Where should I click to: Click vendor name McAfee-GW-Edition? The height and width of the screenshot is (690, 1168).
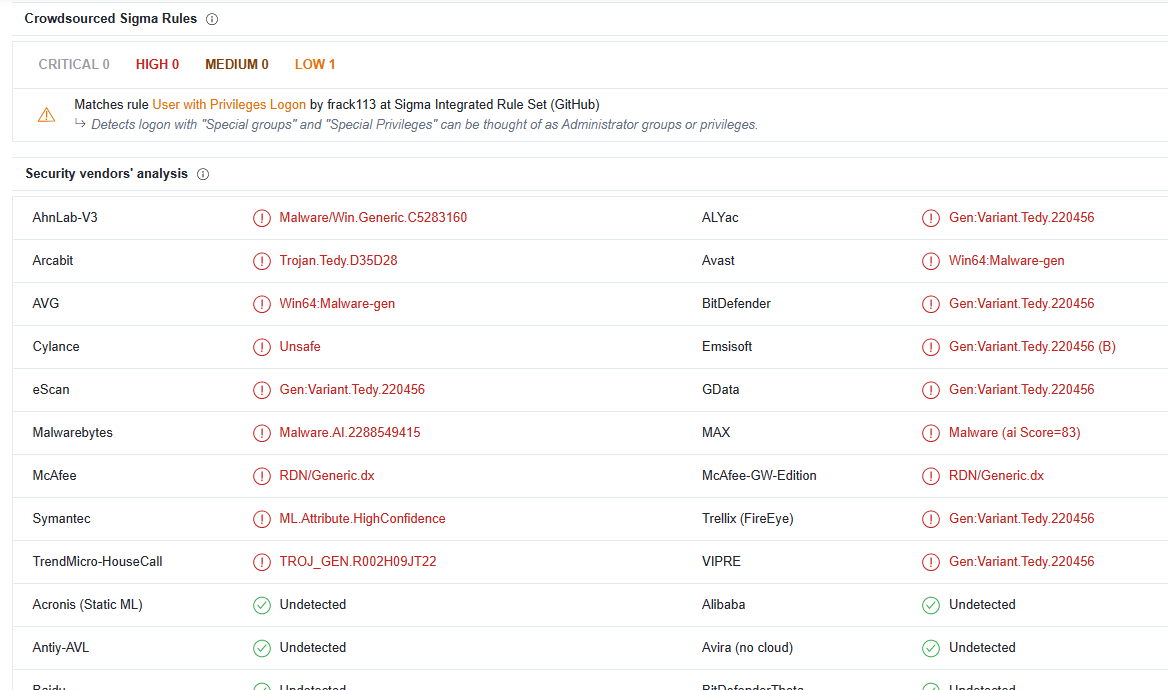(759, 475)
